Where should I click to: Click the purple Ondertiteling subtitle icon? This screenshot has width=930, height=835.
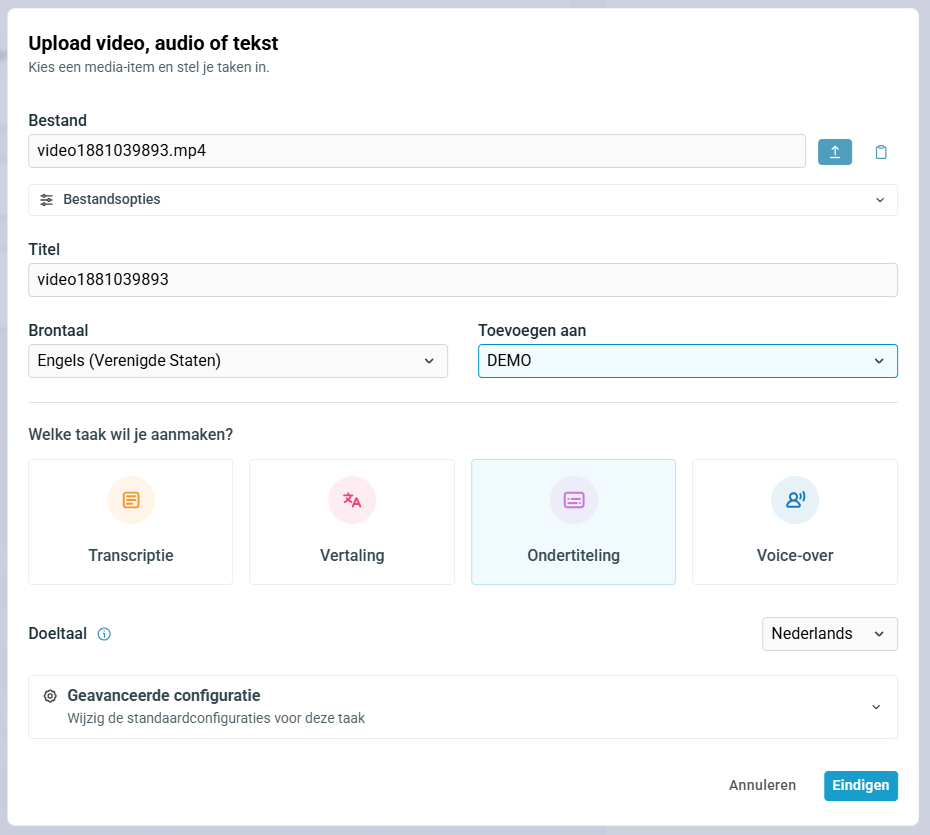pos(574,500)
